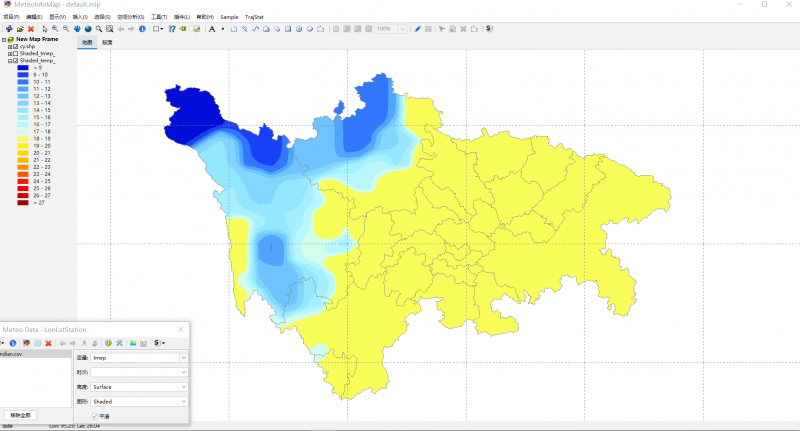Viewport: 800px width, 431px height.
Task: Select the Pan hand tool
Action: (x=77, y=29)
